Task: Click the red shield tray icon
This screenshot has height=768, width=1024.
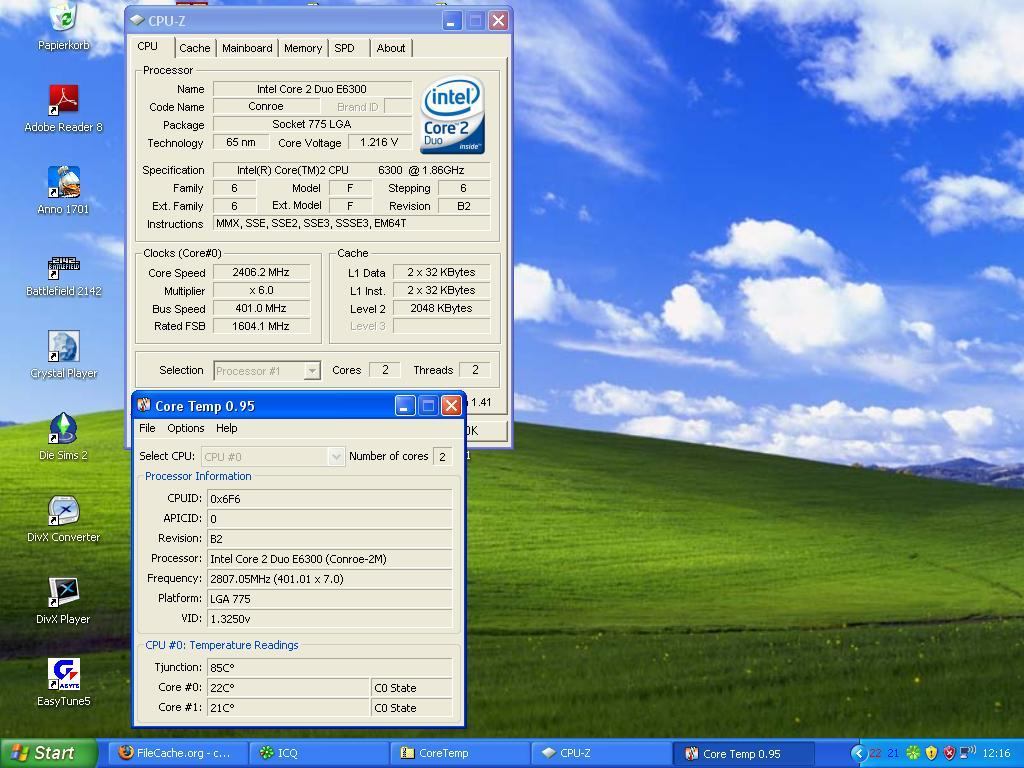Action: click(950, 754)
